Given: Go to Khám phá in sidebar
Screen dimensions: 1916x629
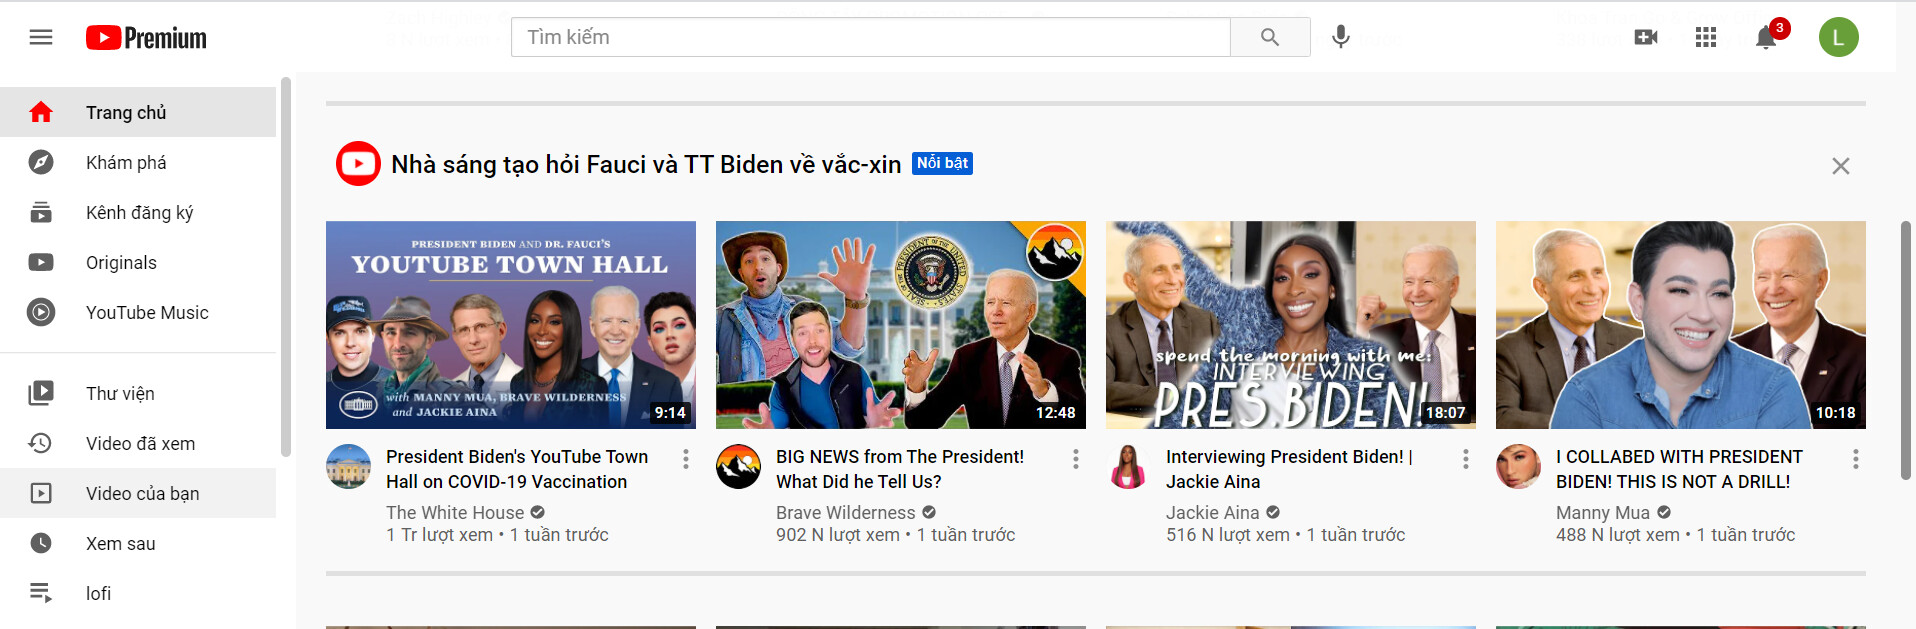Looking at the screenshot, I should [126, 163].
